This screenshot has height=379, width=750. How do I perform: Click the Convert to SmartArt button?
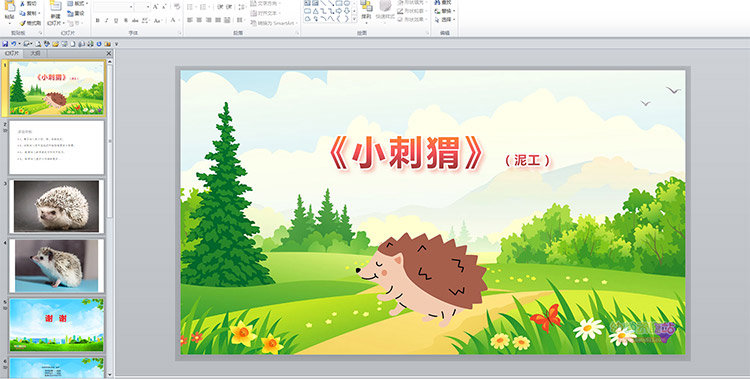pos(274,23)
